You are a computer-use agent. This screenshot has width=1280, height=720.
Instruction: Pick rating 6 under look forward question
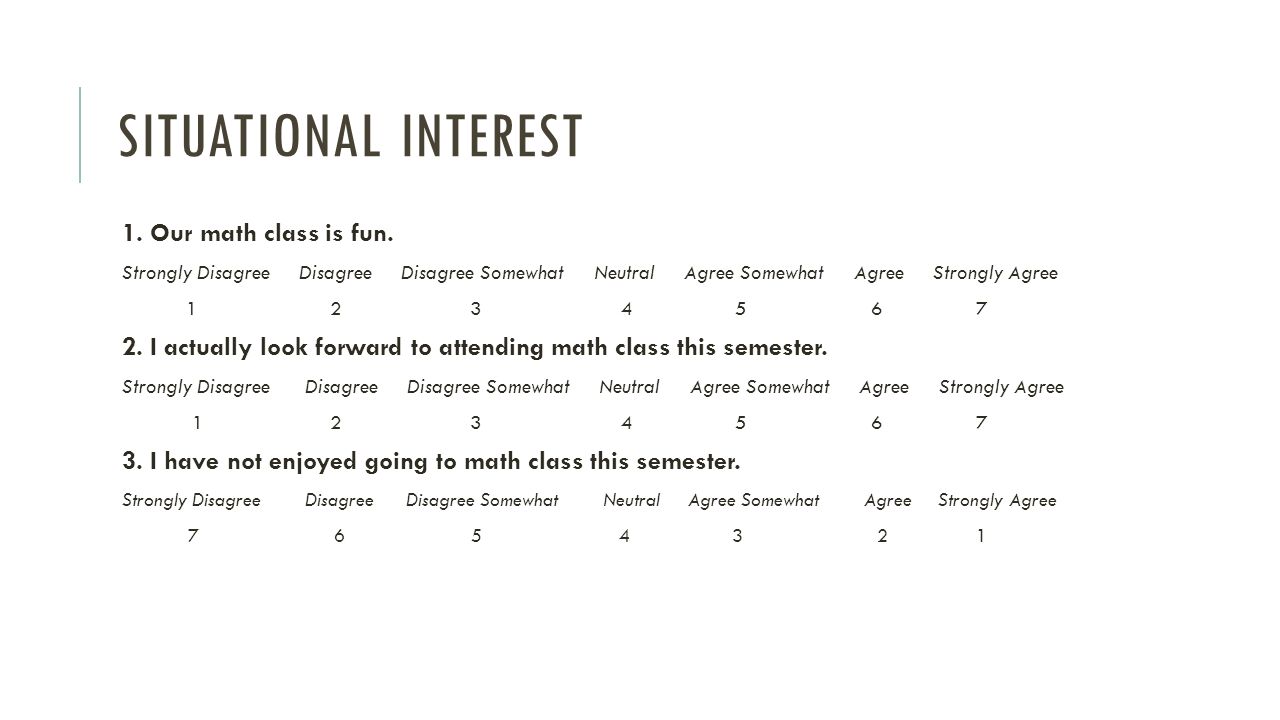coord(876,423)
